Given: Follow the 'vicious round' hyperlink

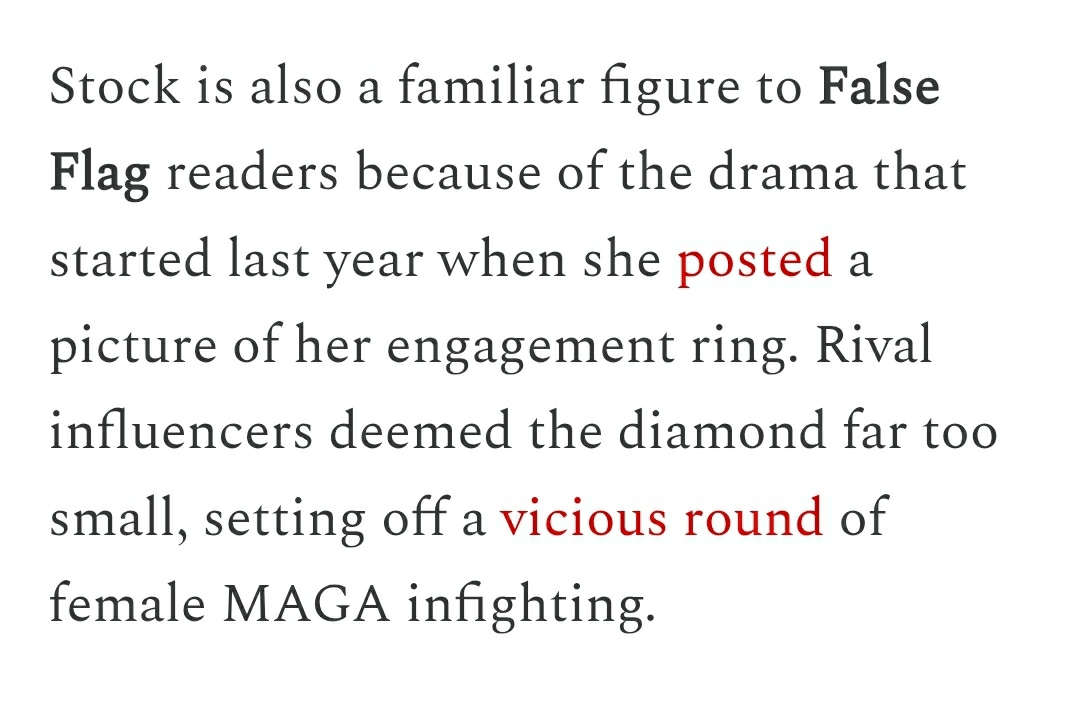Looking at the screenshot, I should click(661, 519).
